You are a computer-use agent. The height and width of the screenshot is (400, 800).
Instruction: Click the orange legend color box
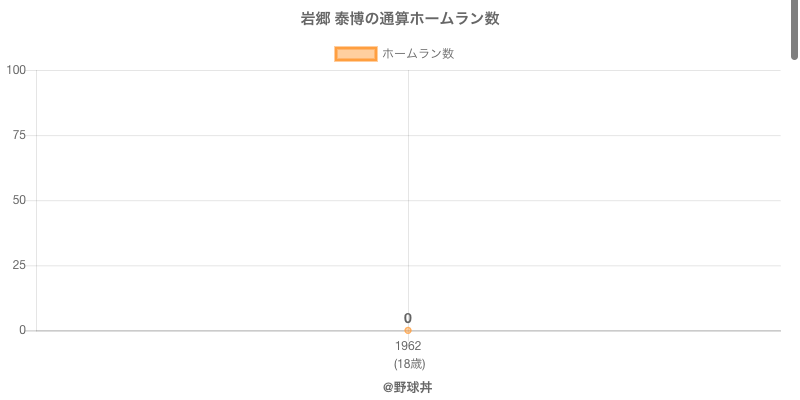[x=355, y=54]
